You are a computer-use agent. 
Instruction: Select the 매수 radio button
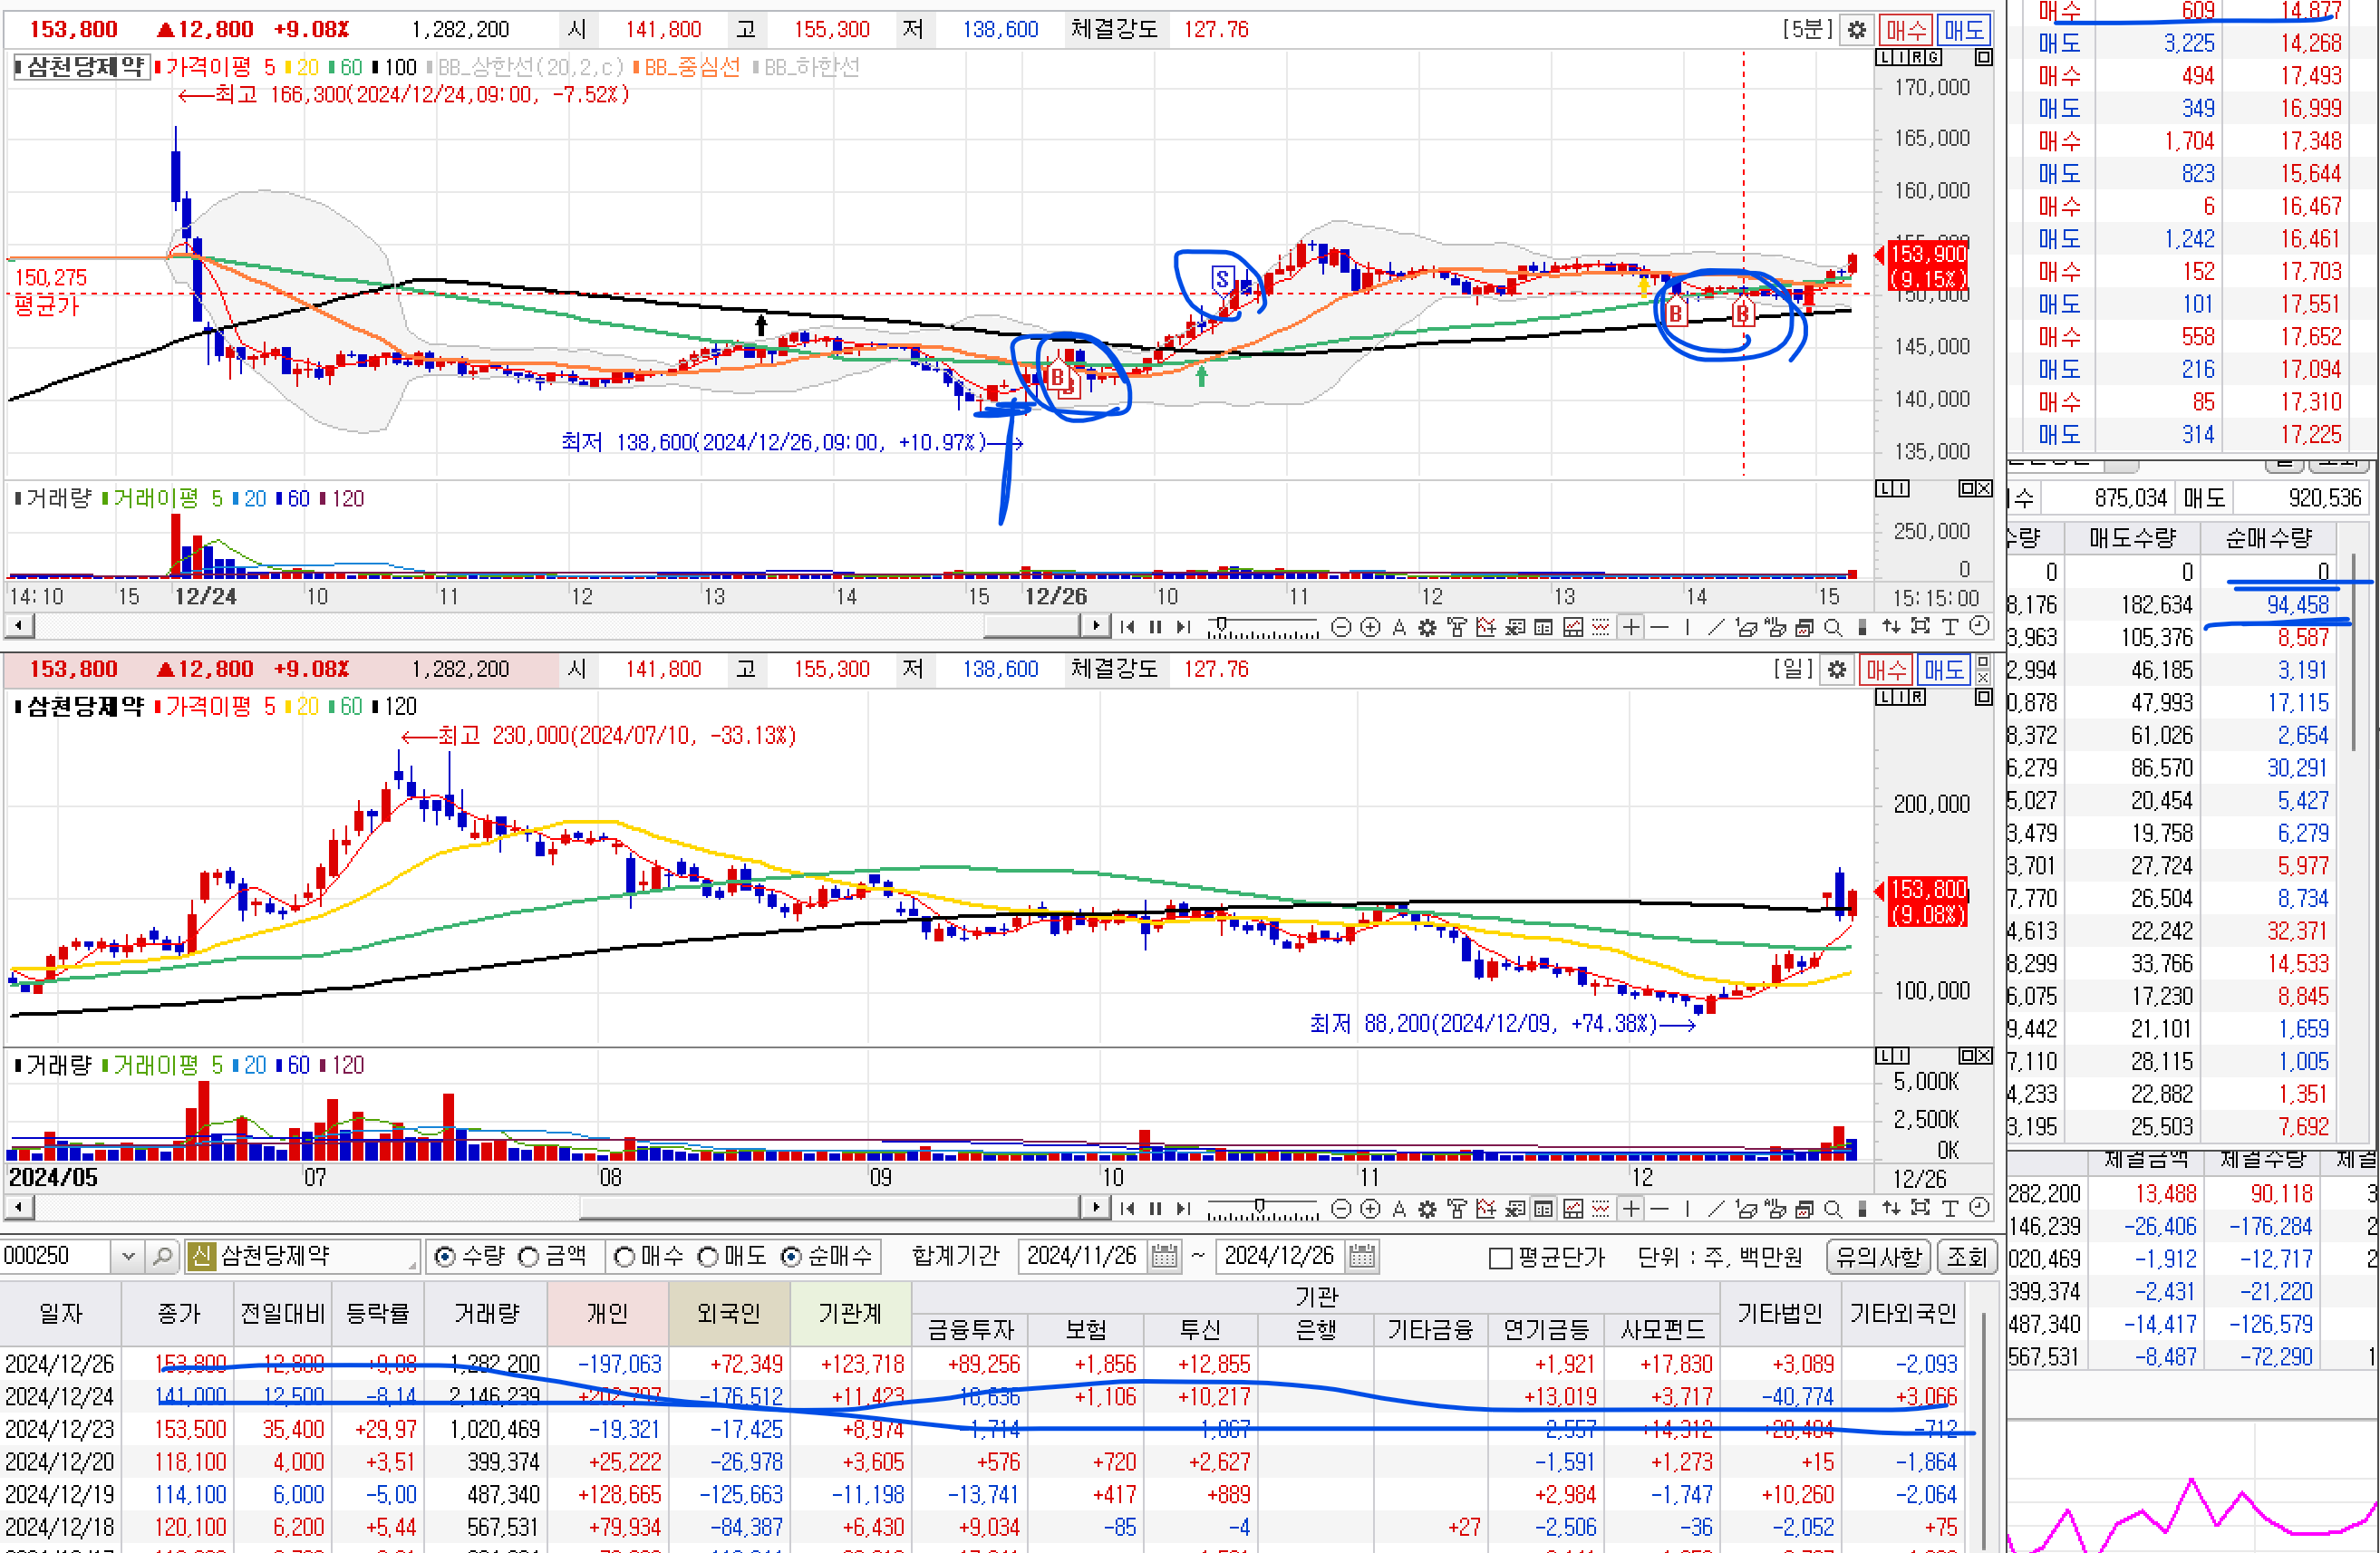pos(625,1256)
